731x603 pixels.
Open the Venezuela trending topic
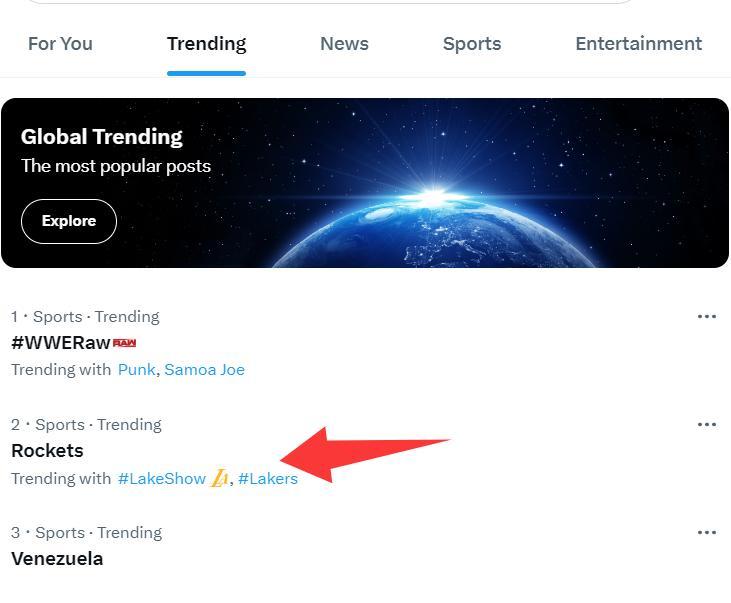[x=57, y=559]
